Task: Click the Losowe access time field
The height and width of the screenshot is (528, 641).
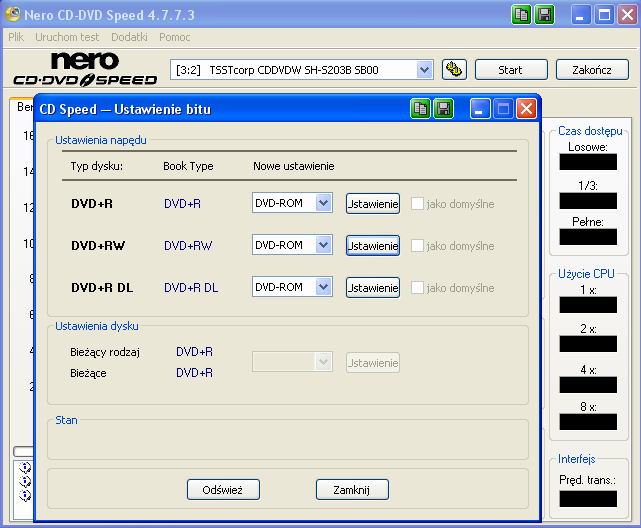Action: pyautogui.click(x=588, y=162)
